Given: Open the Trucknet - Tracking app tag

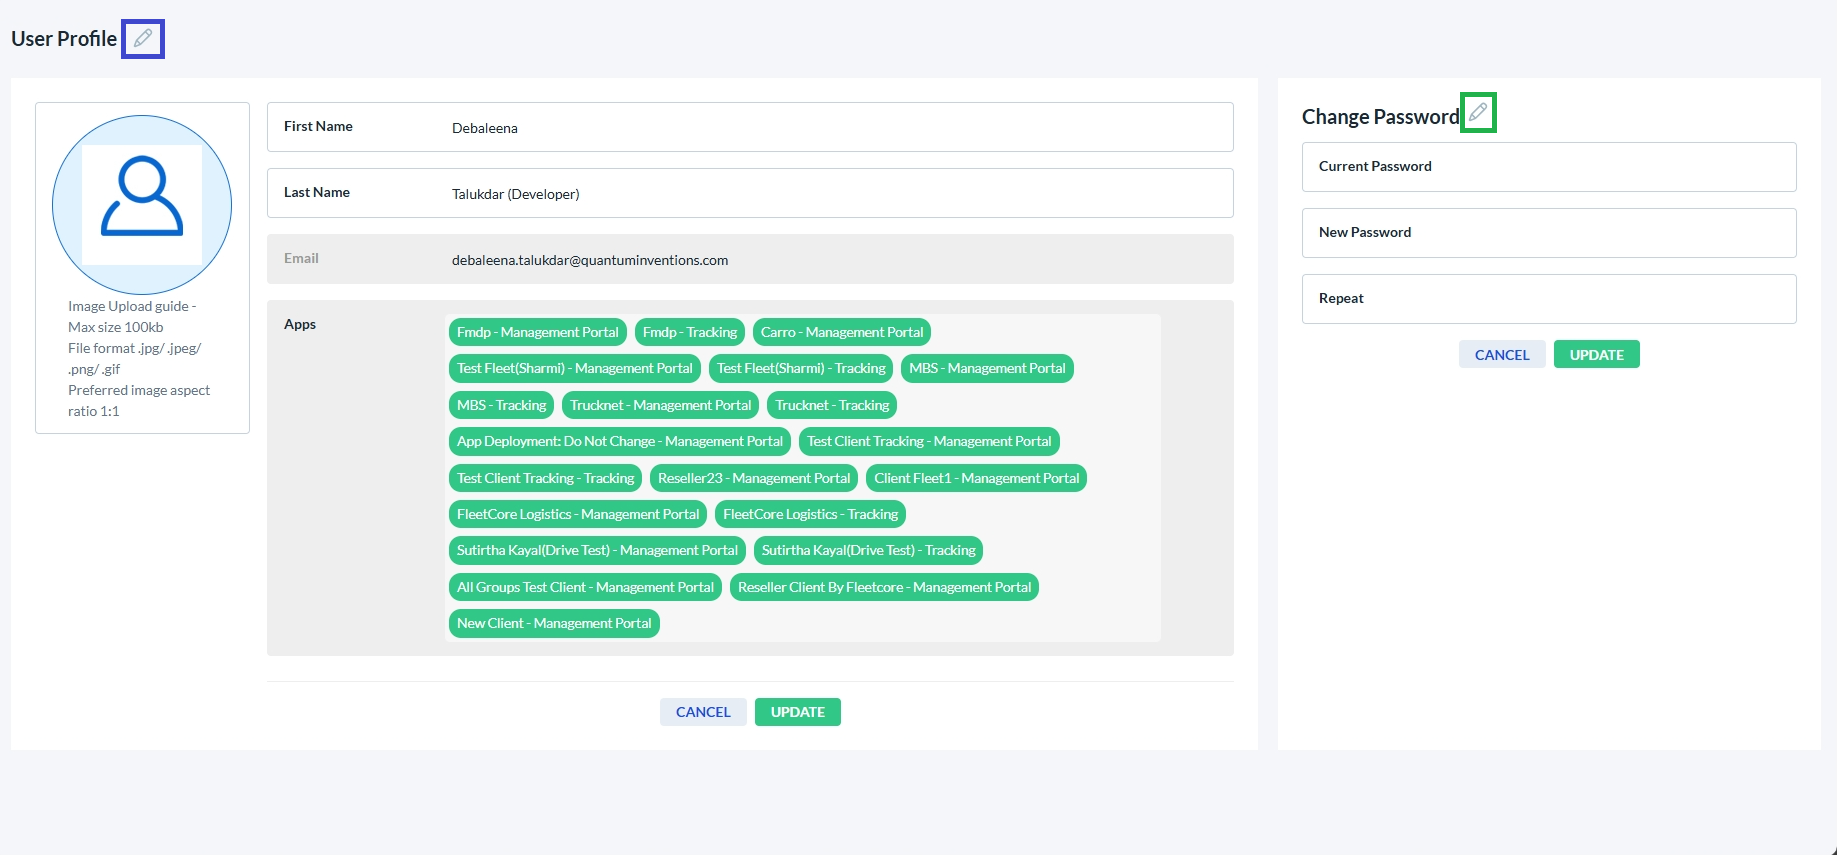Looking at the screenshot, I should (x=832, y=405).
